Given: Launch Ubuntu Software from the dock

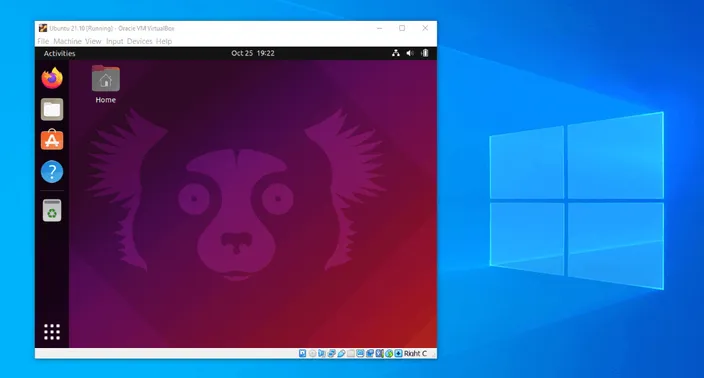Looking at the screenshot, I should pos(52,140).
